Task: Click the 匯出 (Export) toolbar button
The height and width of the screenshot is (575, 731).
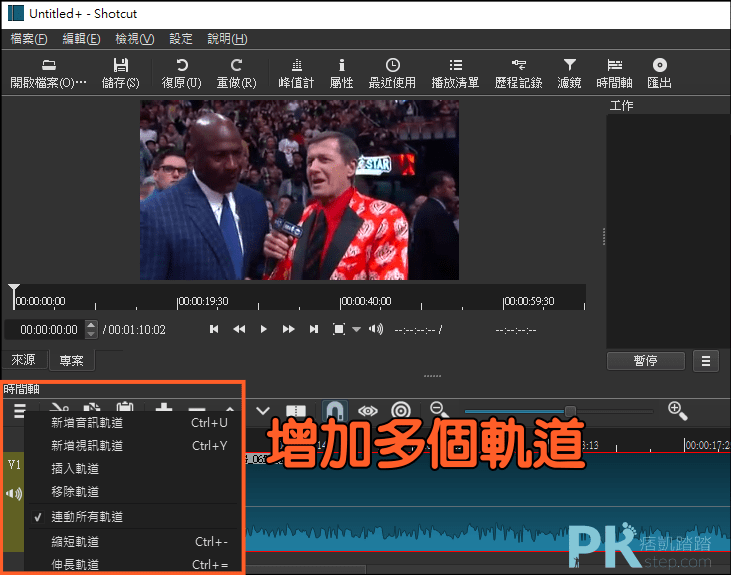Action: (659, 74)
